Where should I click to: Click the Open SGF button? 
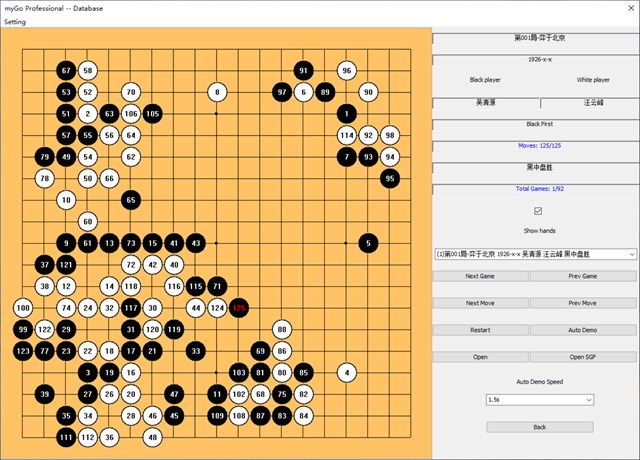click(x=582, y=357)
